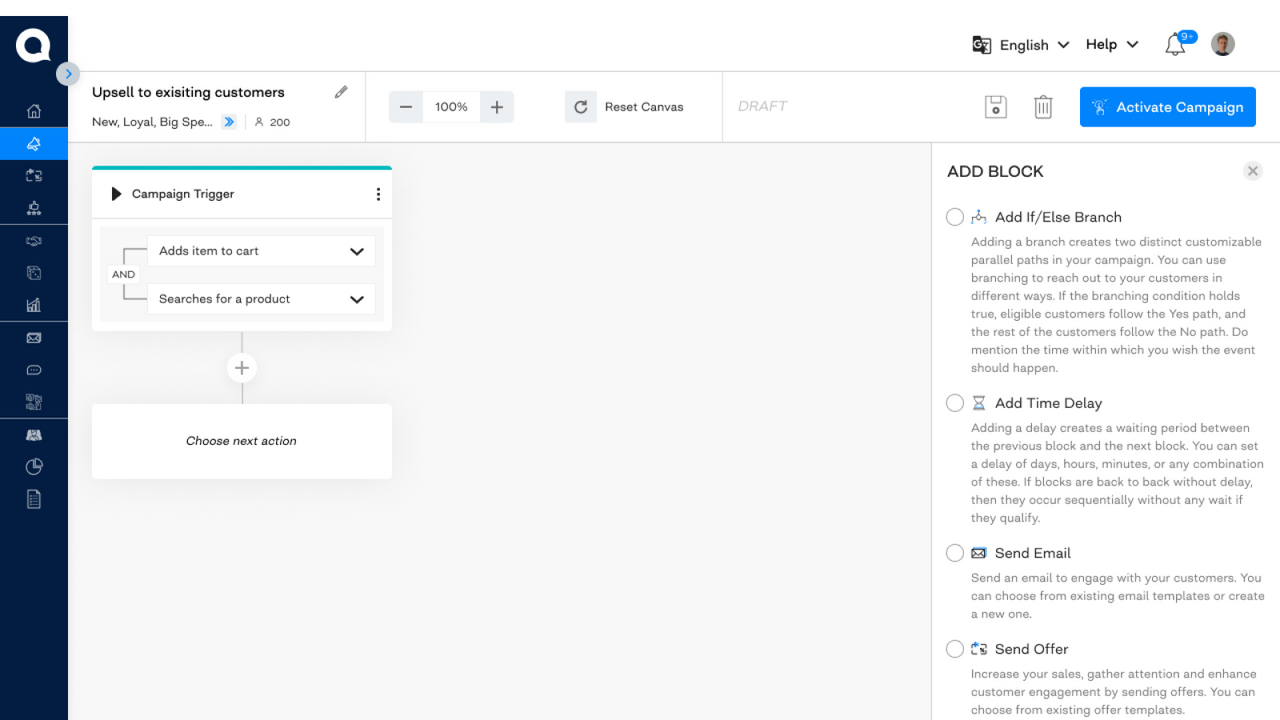Open the user profile avatar
The image size is (1280, 720).
1223,44
